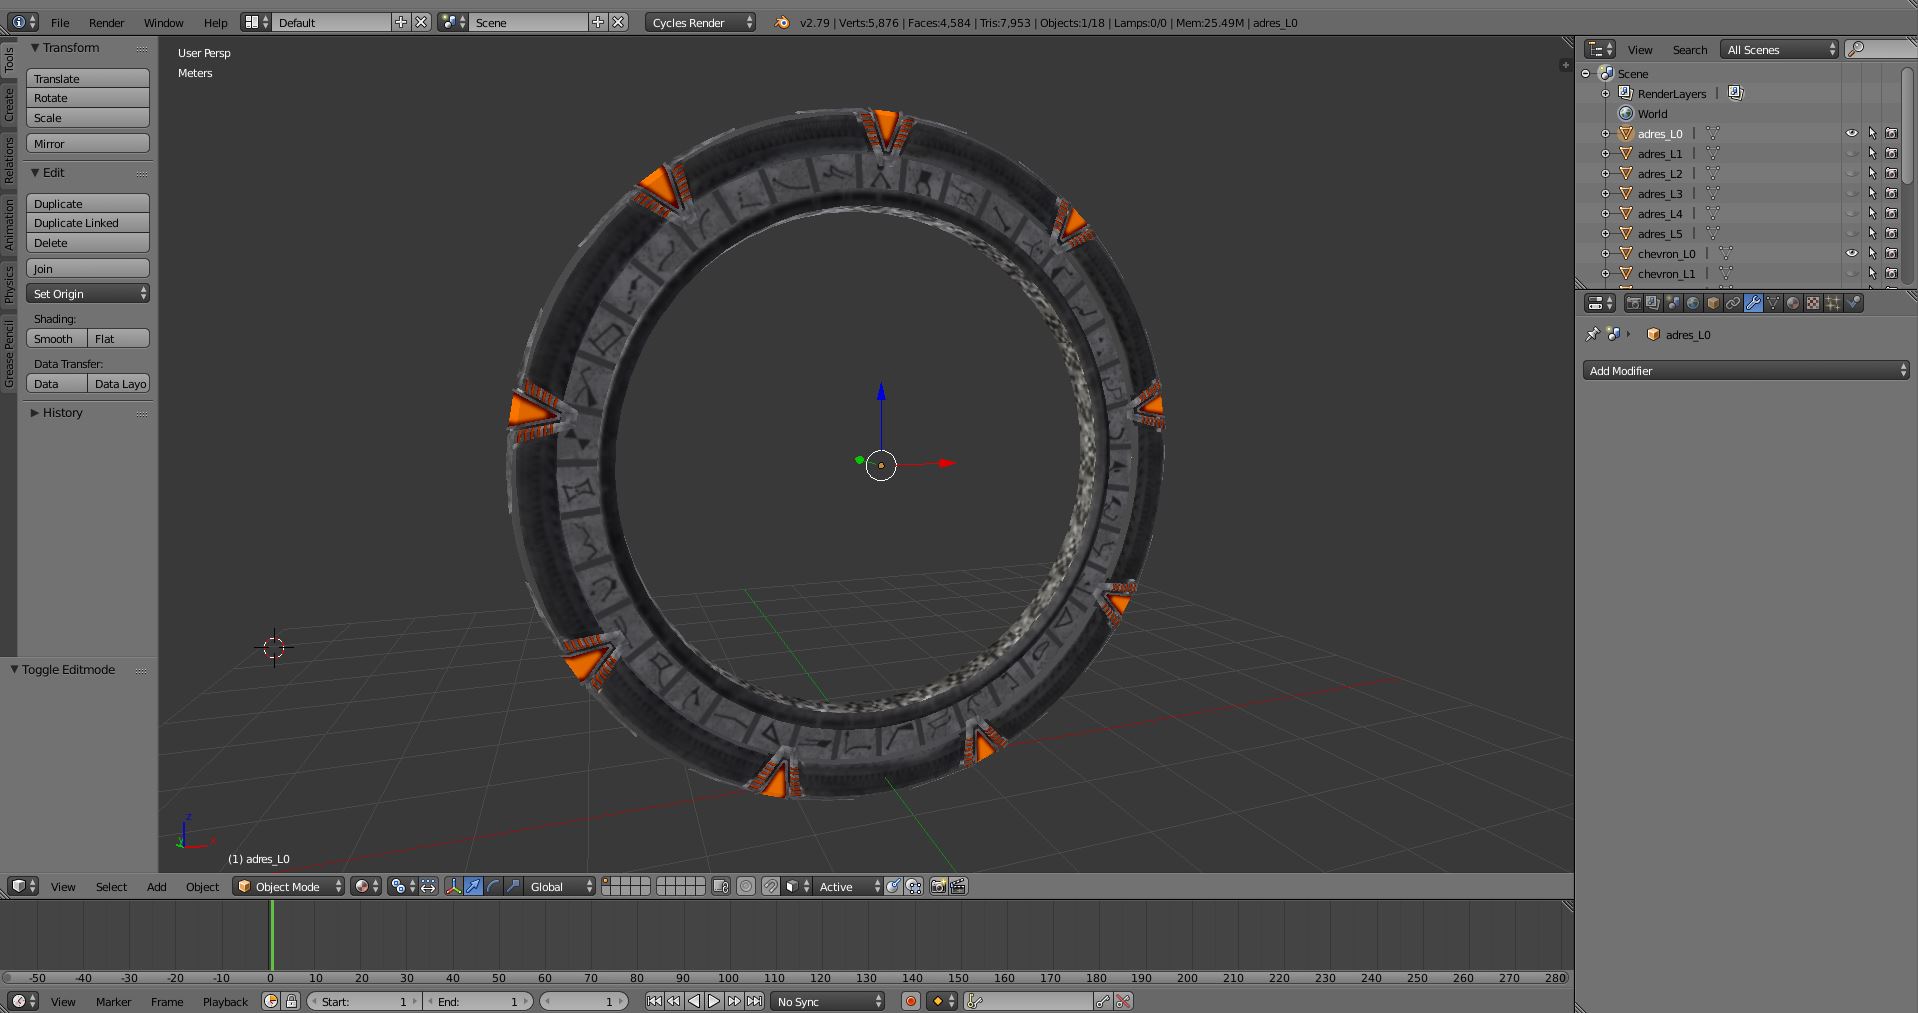Open No Sync playback dropdown
This screenshot has height=1013, width=1918.
(828, 1001)
